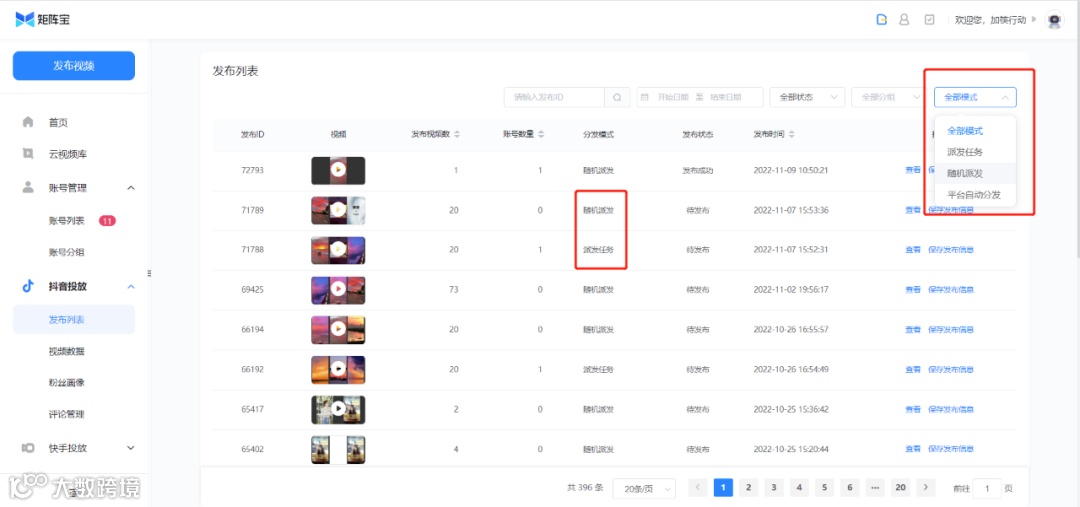Open 发布列表 in sidebar
This screenshot has width=1080, height=507.
pos(74,320)
